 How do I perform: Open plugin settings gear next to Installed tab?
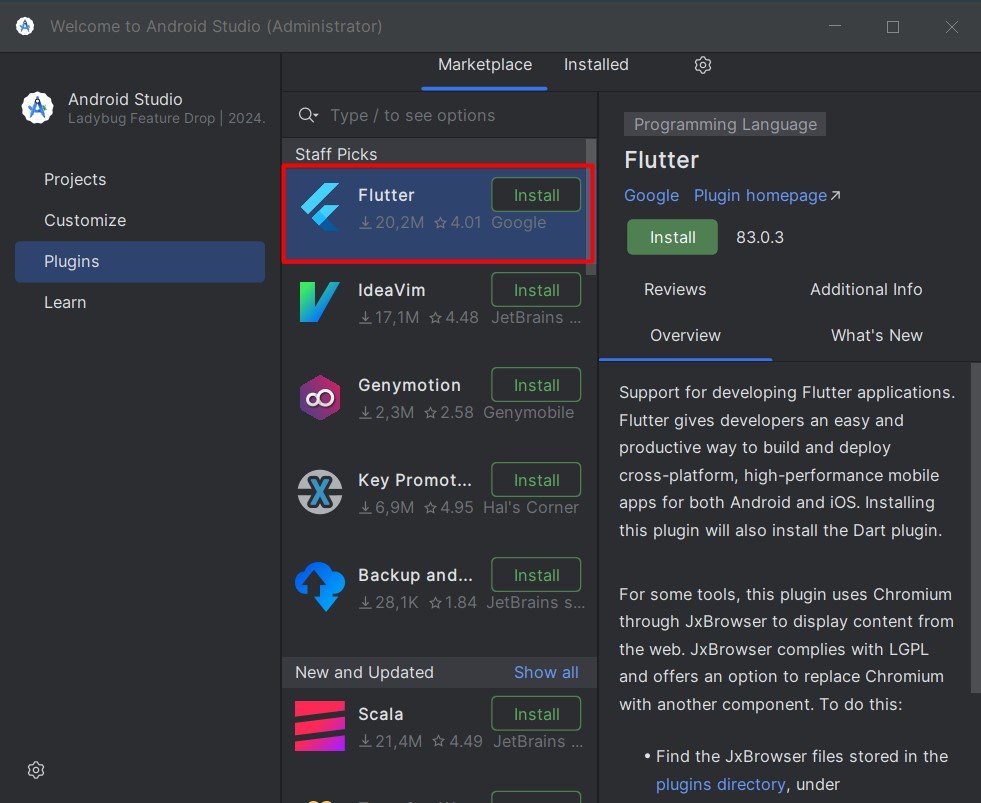pyautogui.click(x=703, y=65)
